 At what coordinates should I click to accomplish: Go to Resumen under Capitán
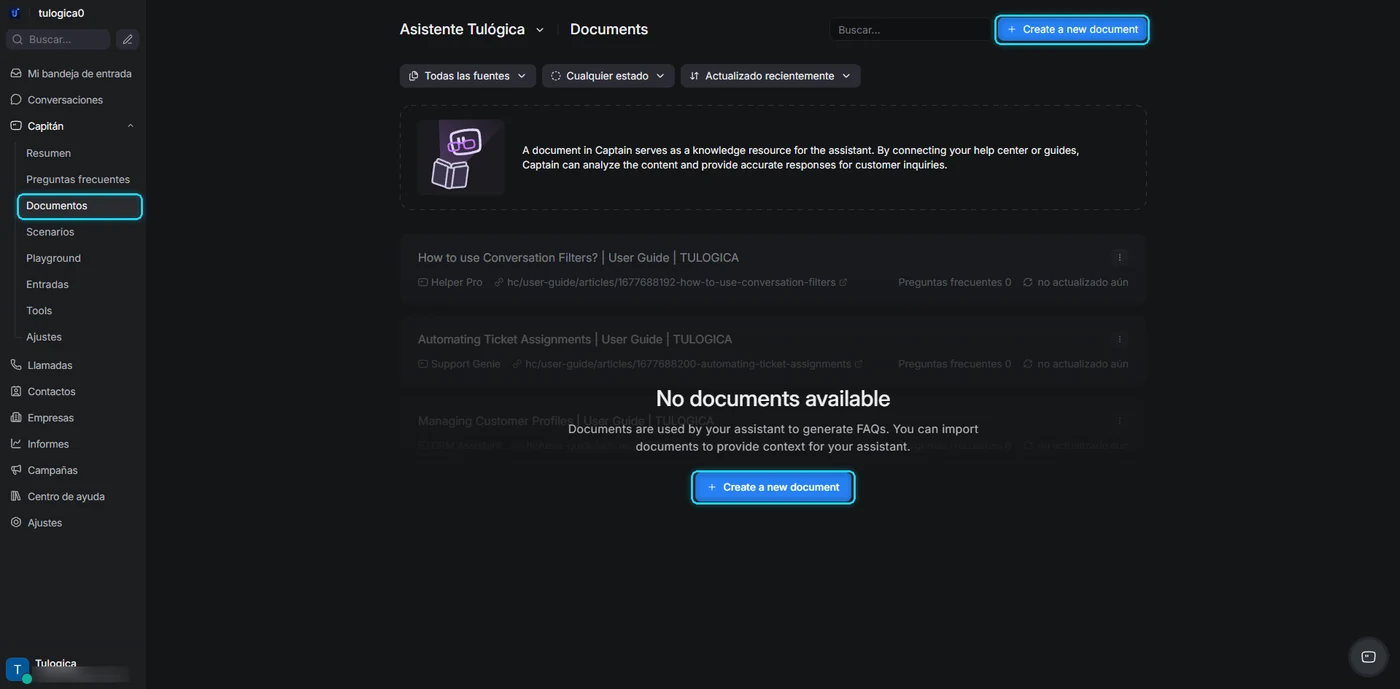(48, 153)
